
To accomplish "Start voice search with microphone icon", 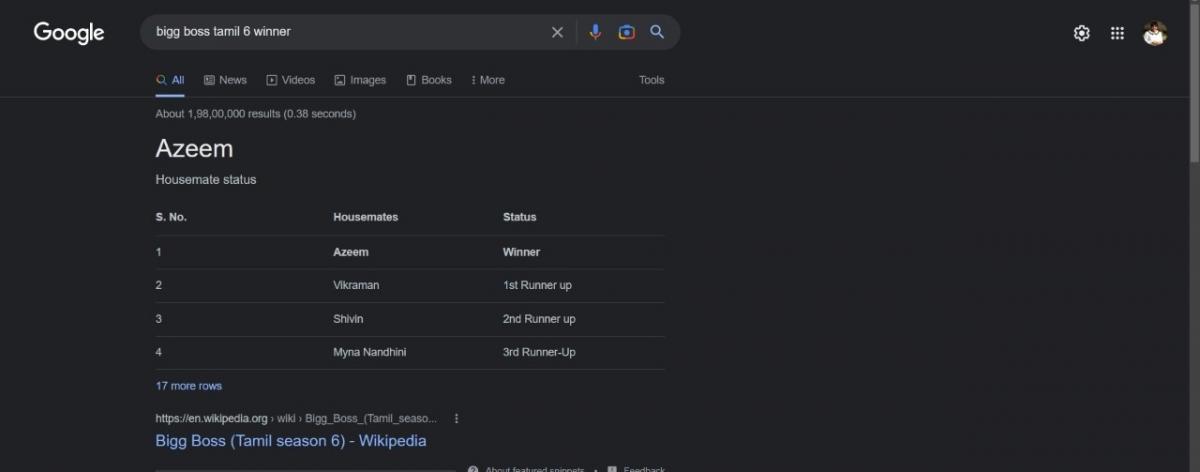I will click(x=595, y=32).
